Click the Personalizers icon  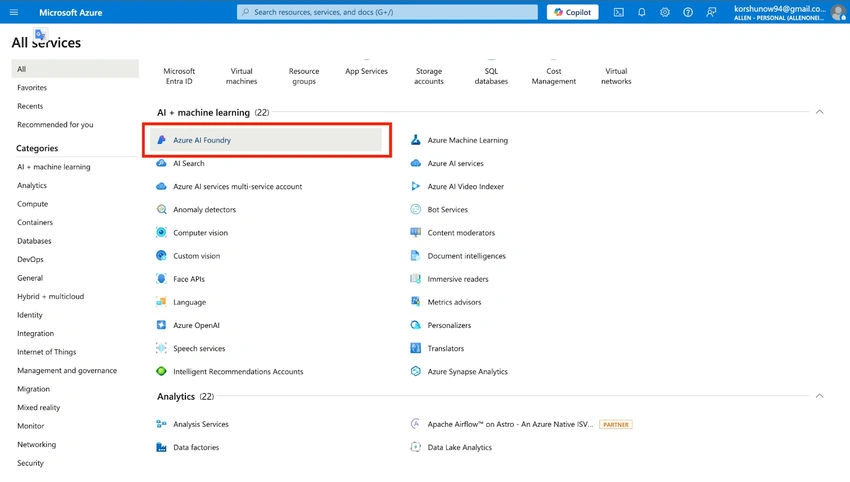coord(416,325)
